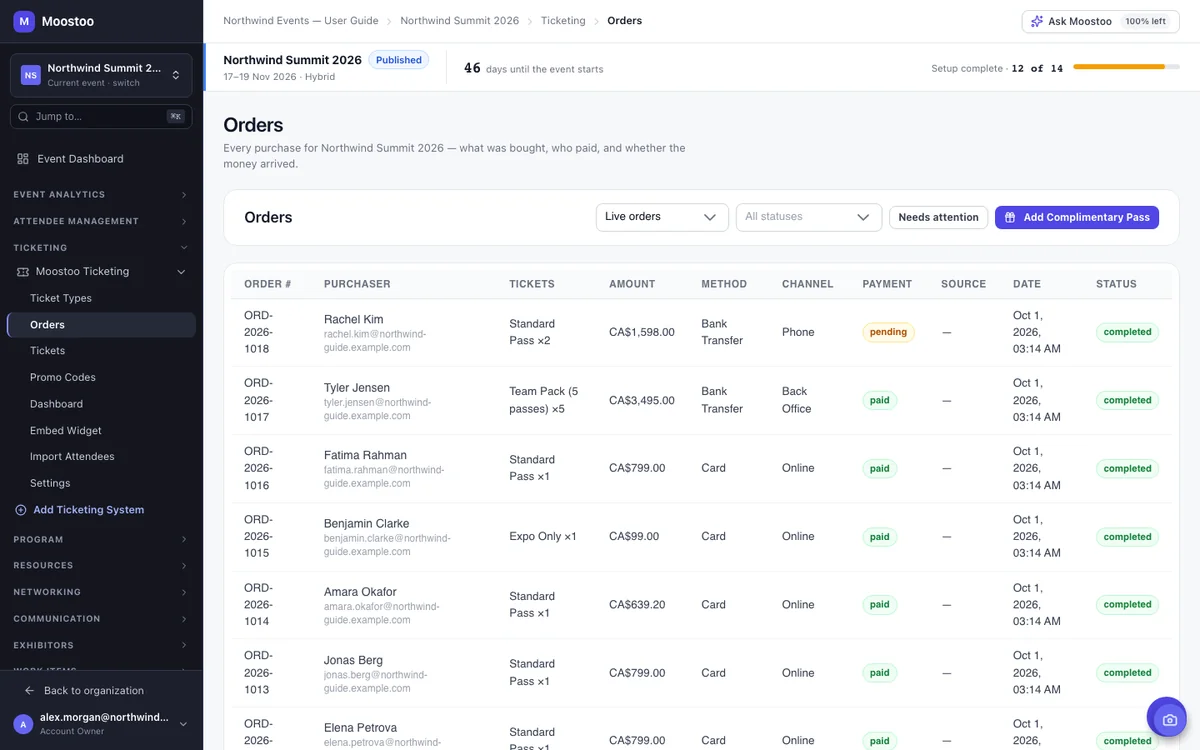Click the sparkle icon in Ask Moostoo
Image resolution: width=1200 pixels, height=750 pixels.
(1037, 21)
